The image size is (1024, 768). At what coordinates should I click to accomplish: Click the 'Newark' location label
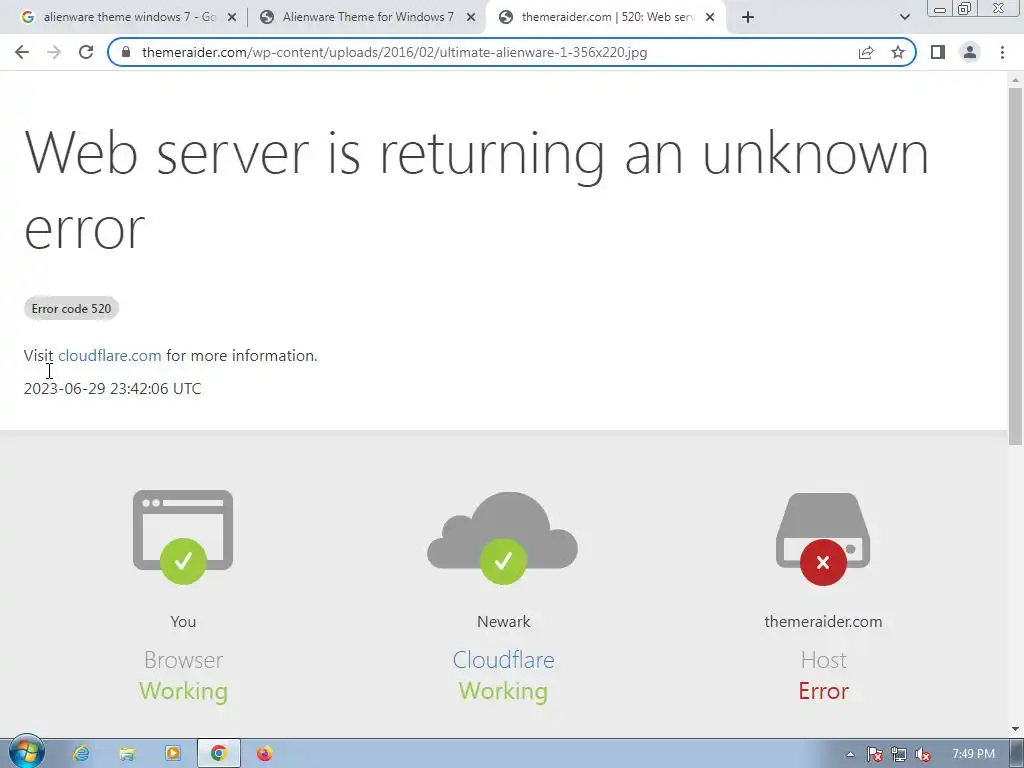[504, 622]
